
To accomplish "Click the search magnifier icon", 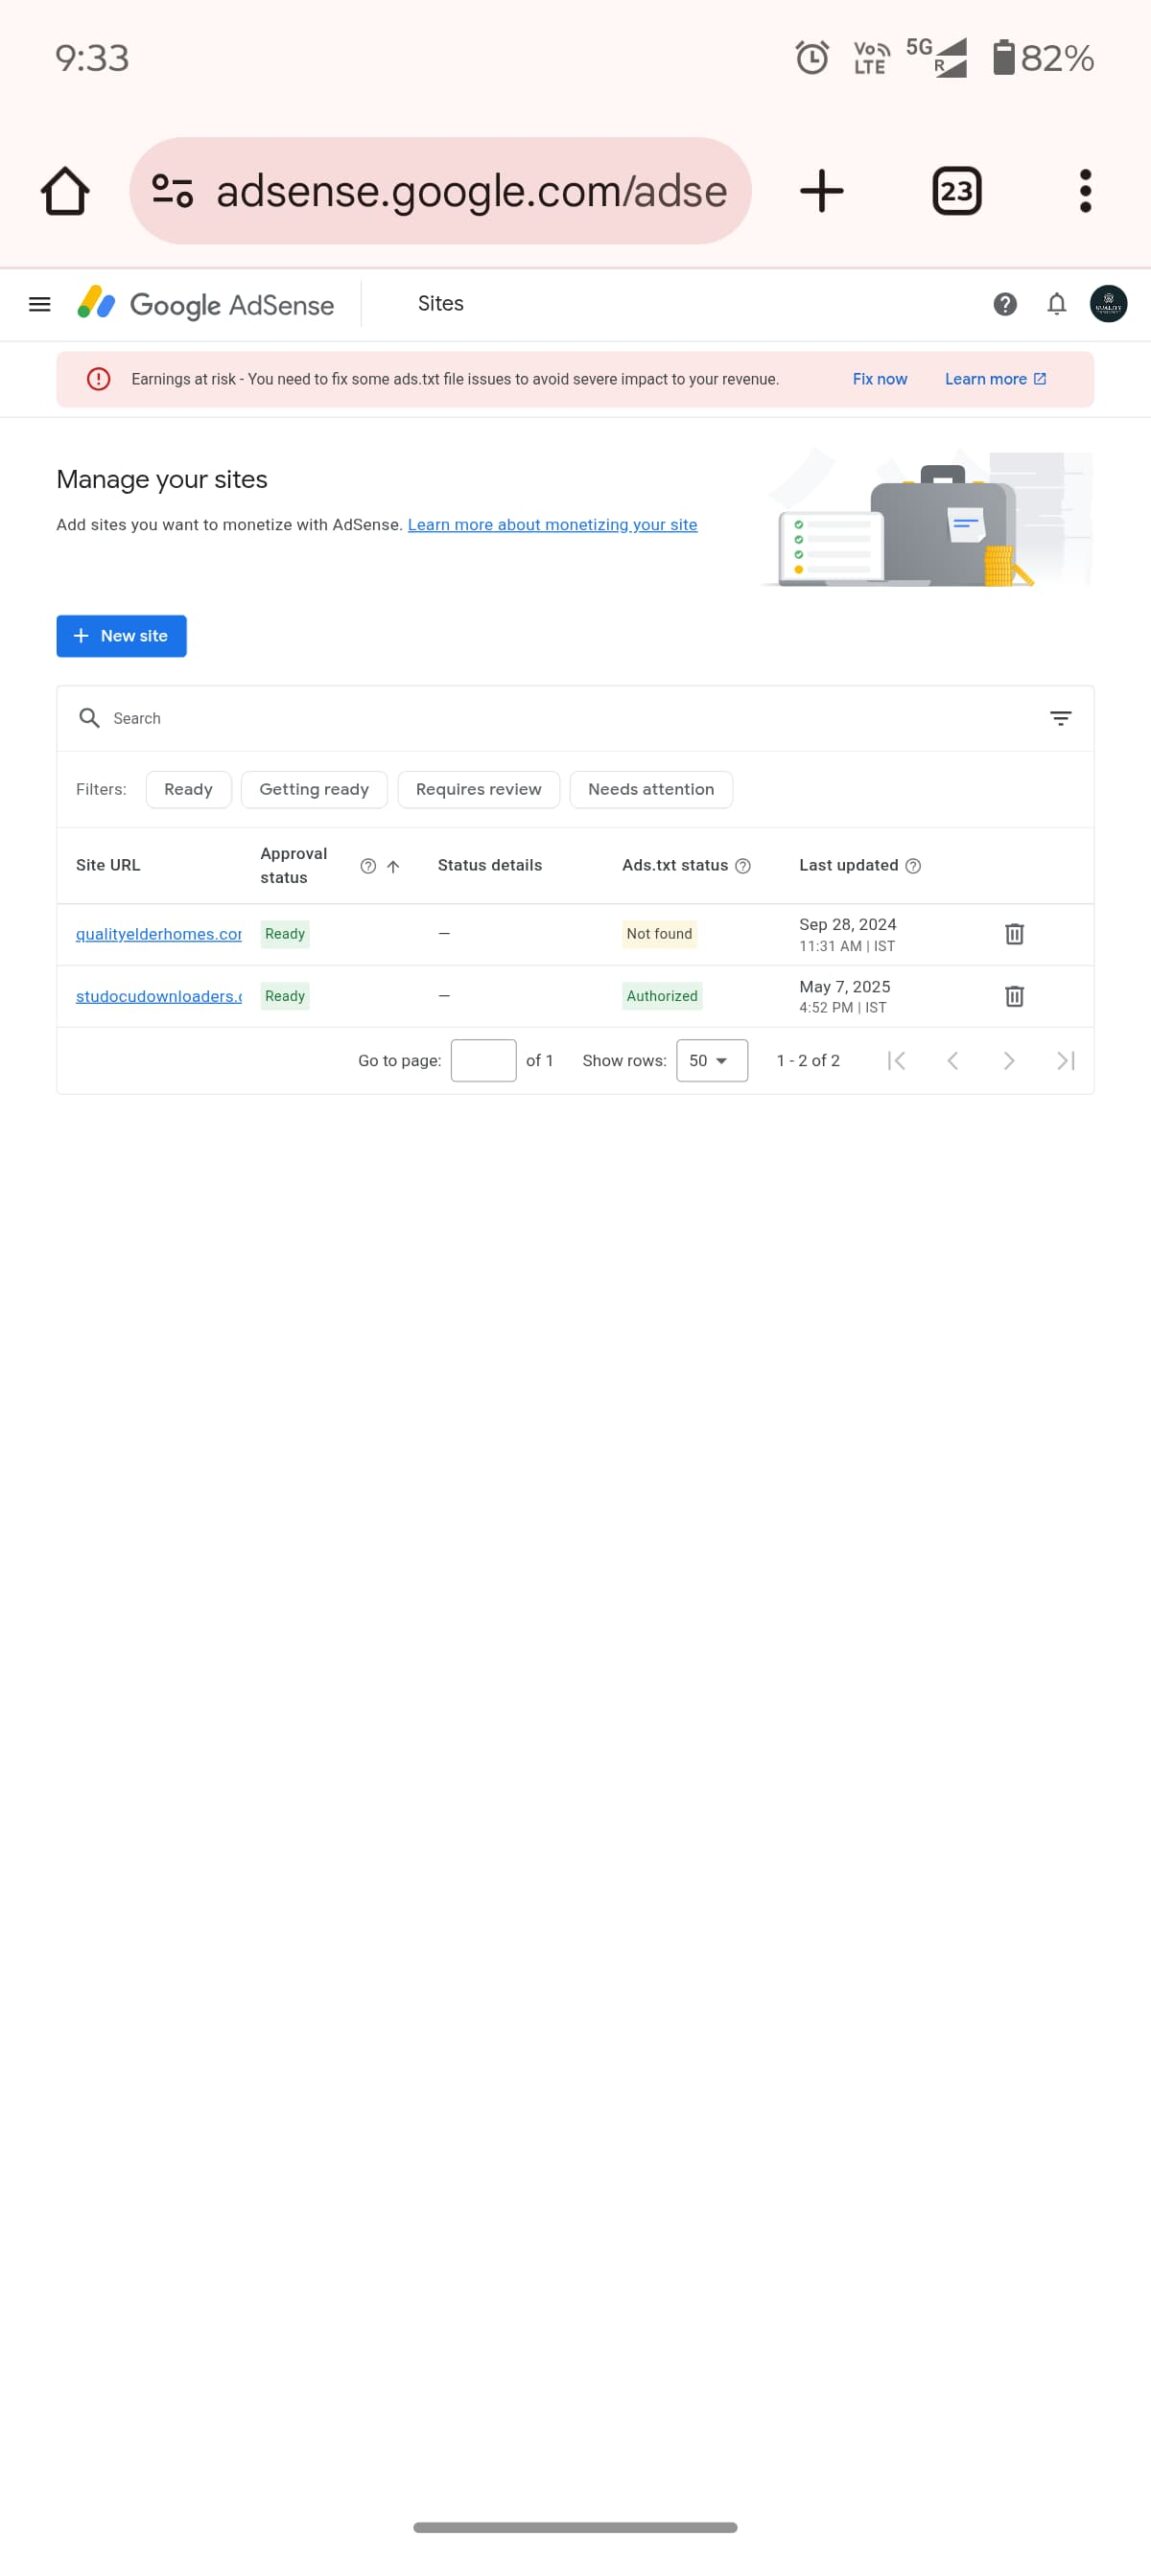I will [x=89, y=718].
